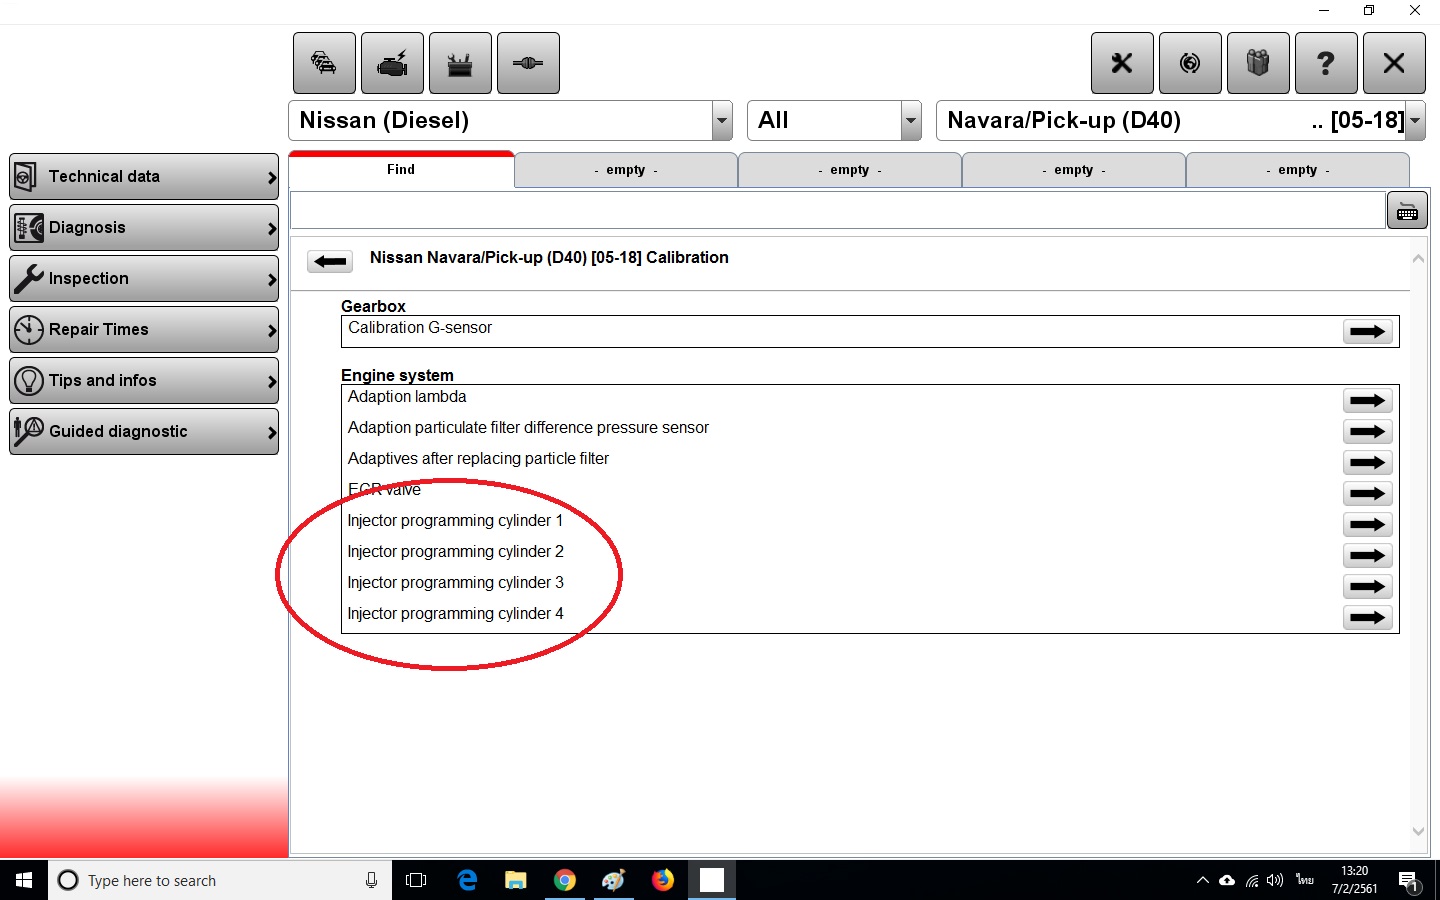Expand the All filter dropdown
This screenshot has height=900, width=1440.
[911, 121]
